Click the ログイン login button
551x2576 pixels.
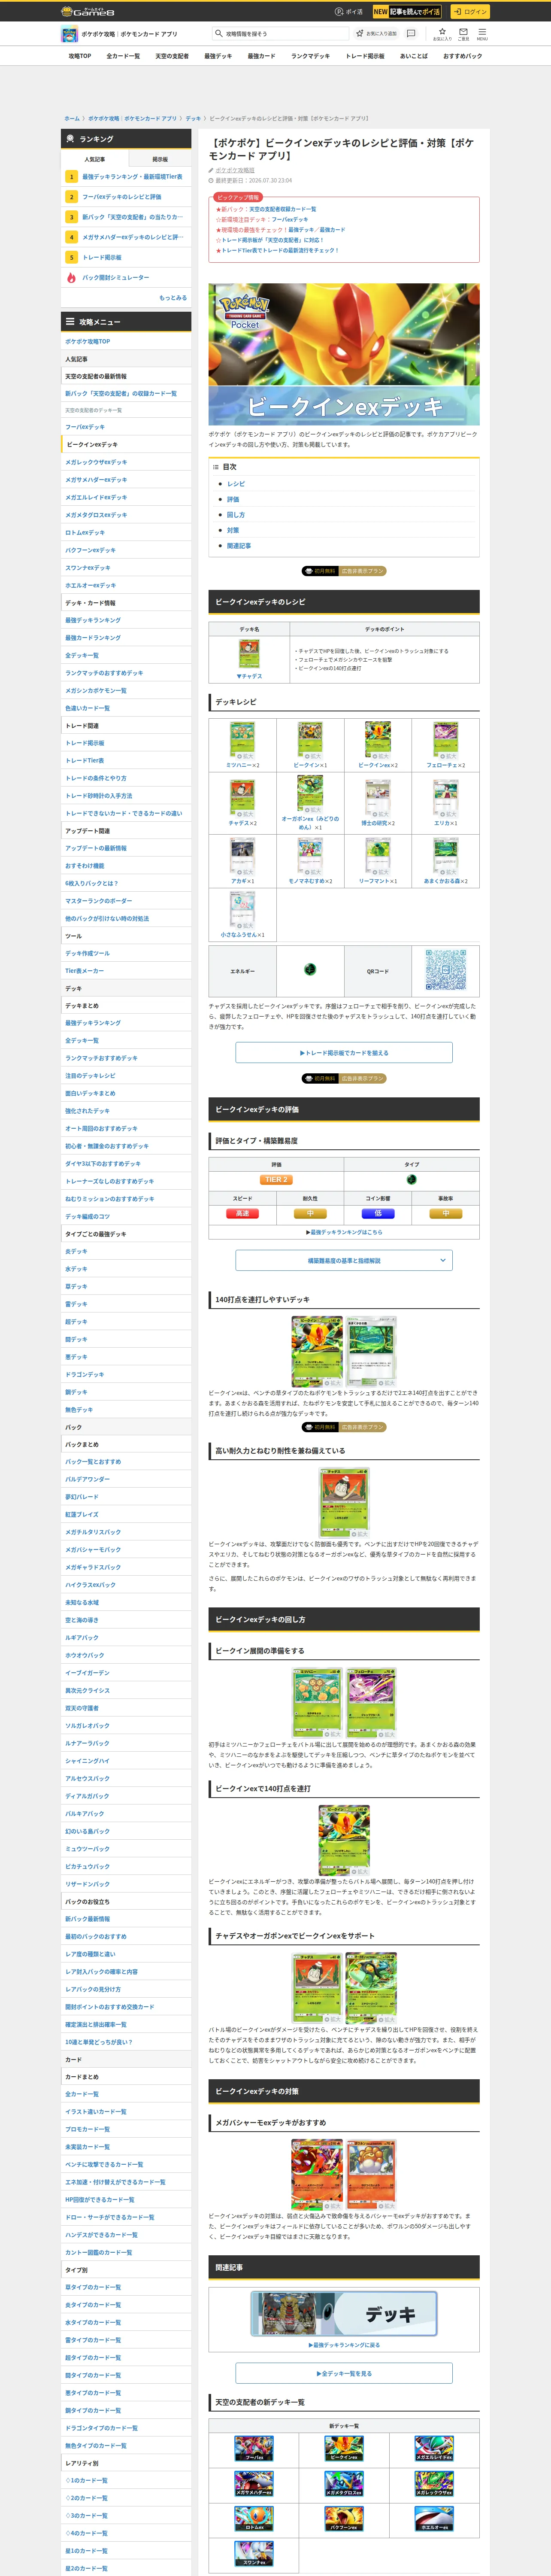pyautogui.click(x=469, y=12)
